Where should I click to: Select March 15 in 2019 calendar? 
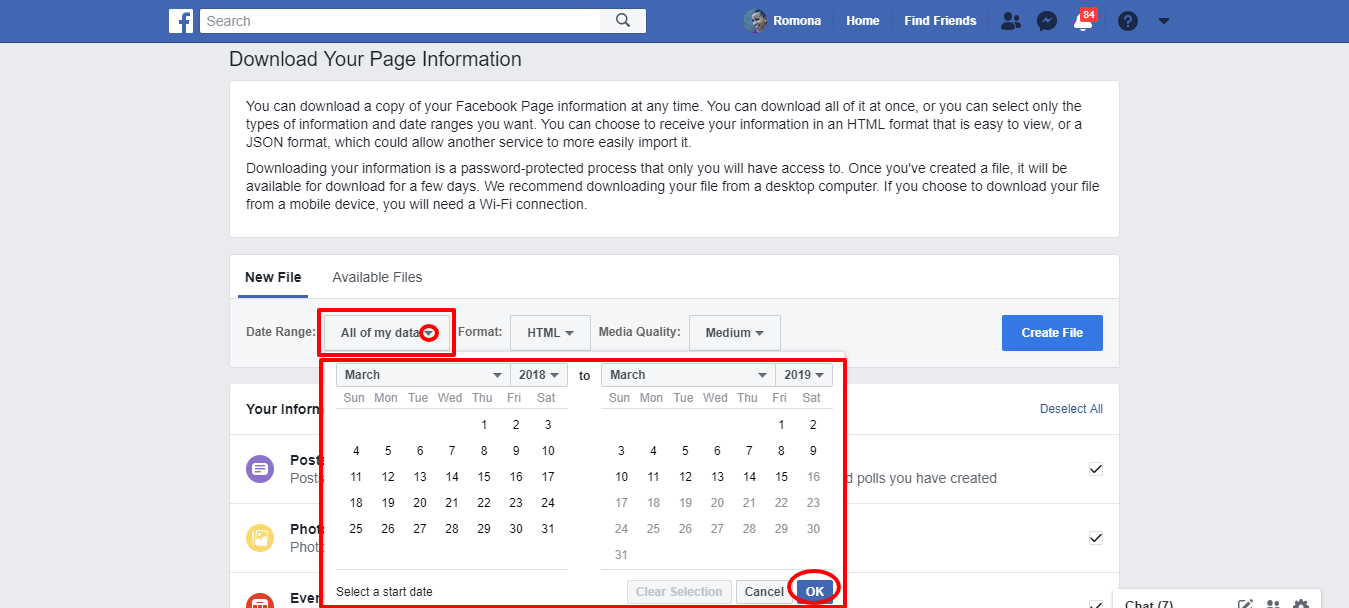tap(781, 477)
